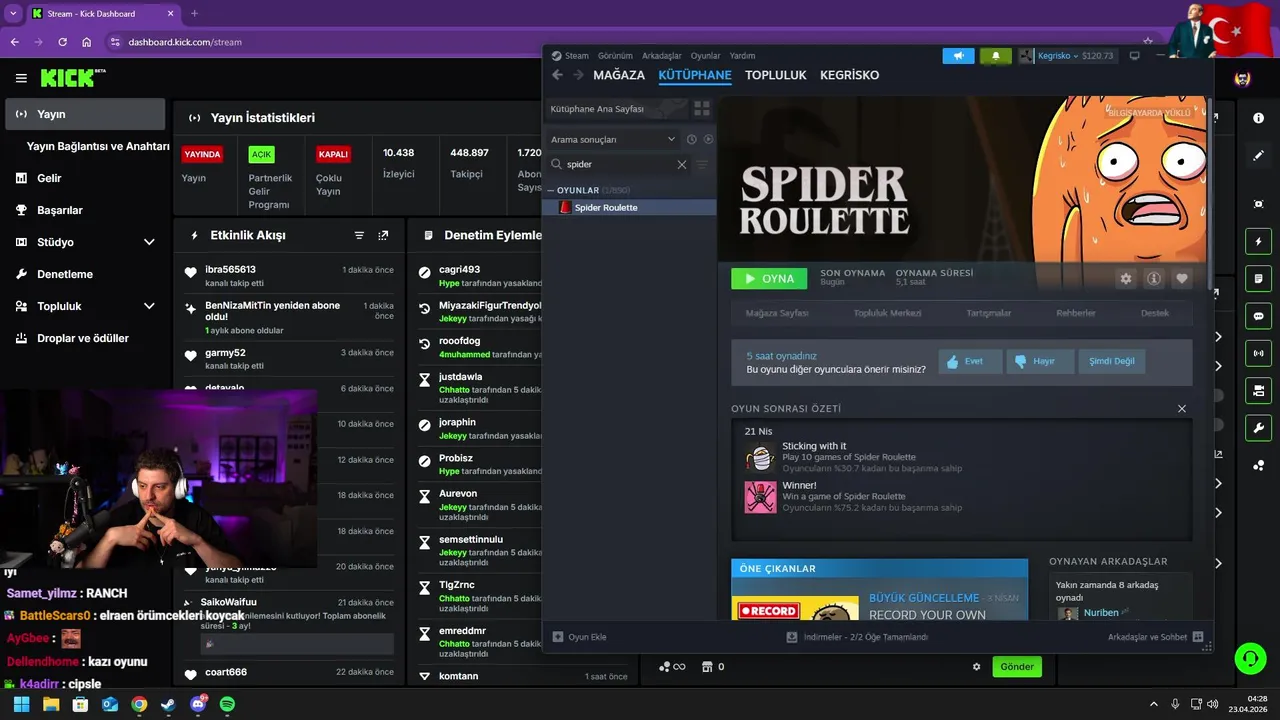
Task: Switch to MAĞAZA tab in Steam
Action: 619,75
